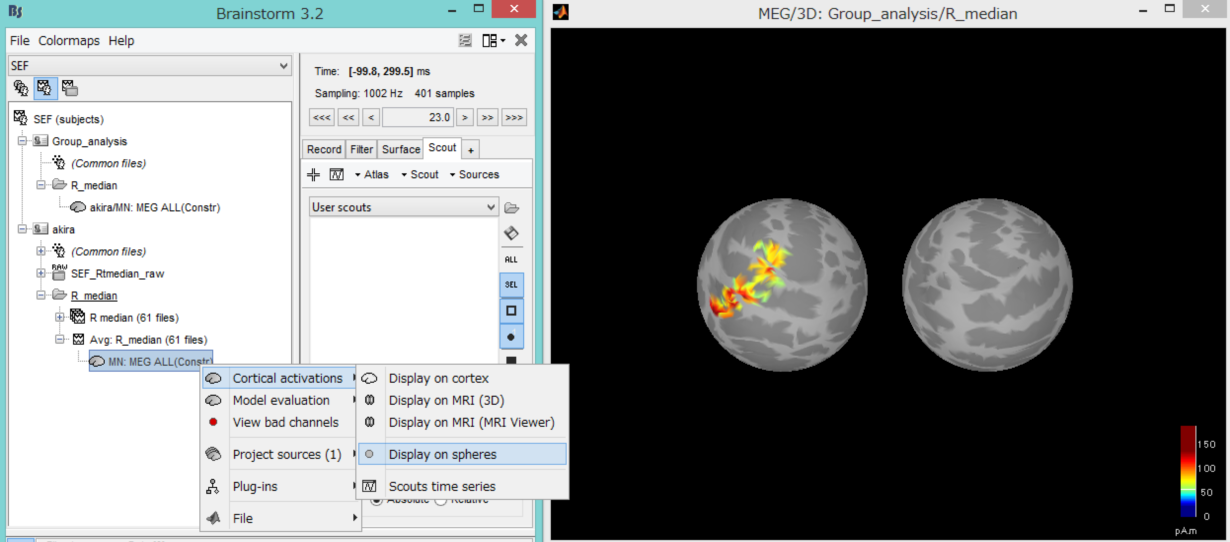
Task: Click the <<< time backward button
Action: 322,117
